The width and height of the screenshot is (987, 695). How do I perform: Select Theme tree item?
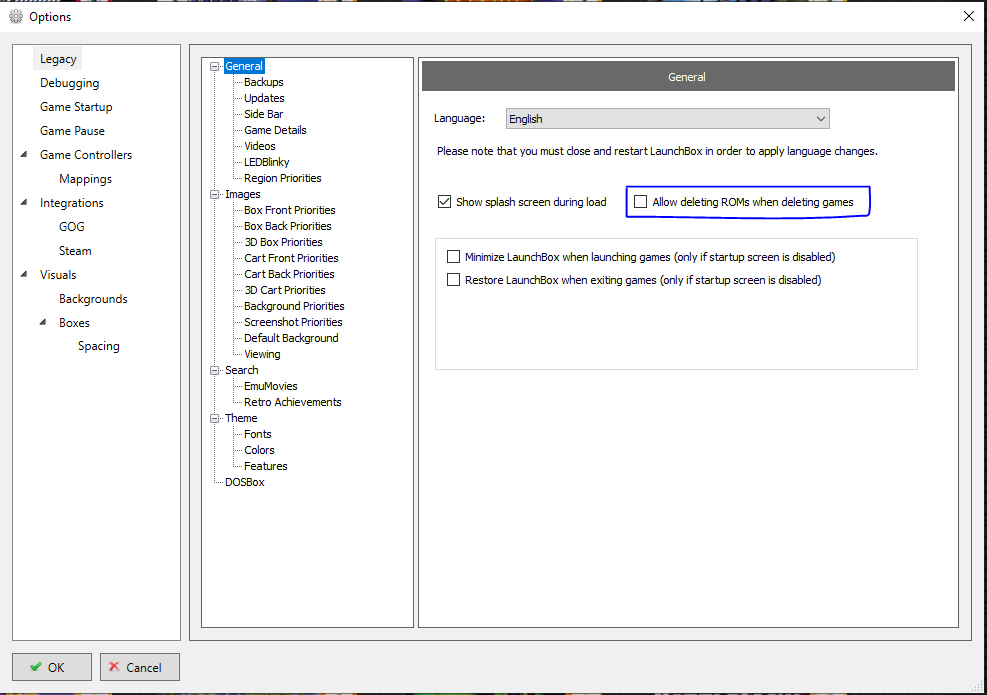pos(241,418)
